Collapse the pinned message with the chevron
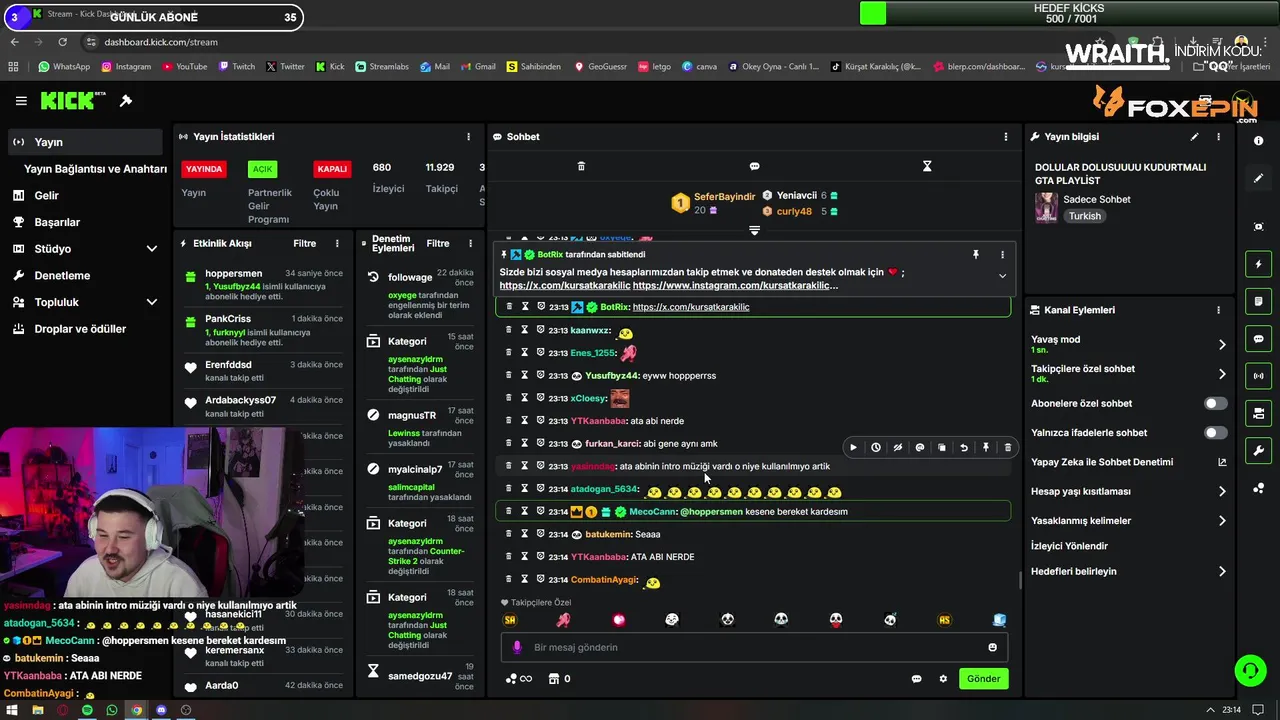This screenshot has width=1280, height=720. point(1002,276)
